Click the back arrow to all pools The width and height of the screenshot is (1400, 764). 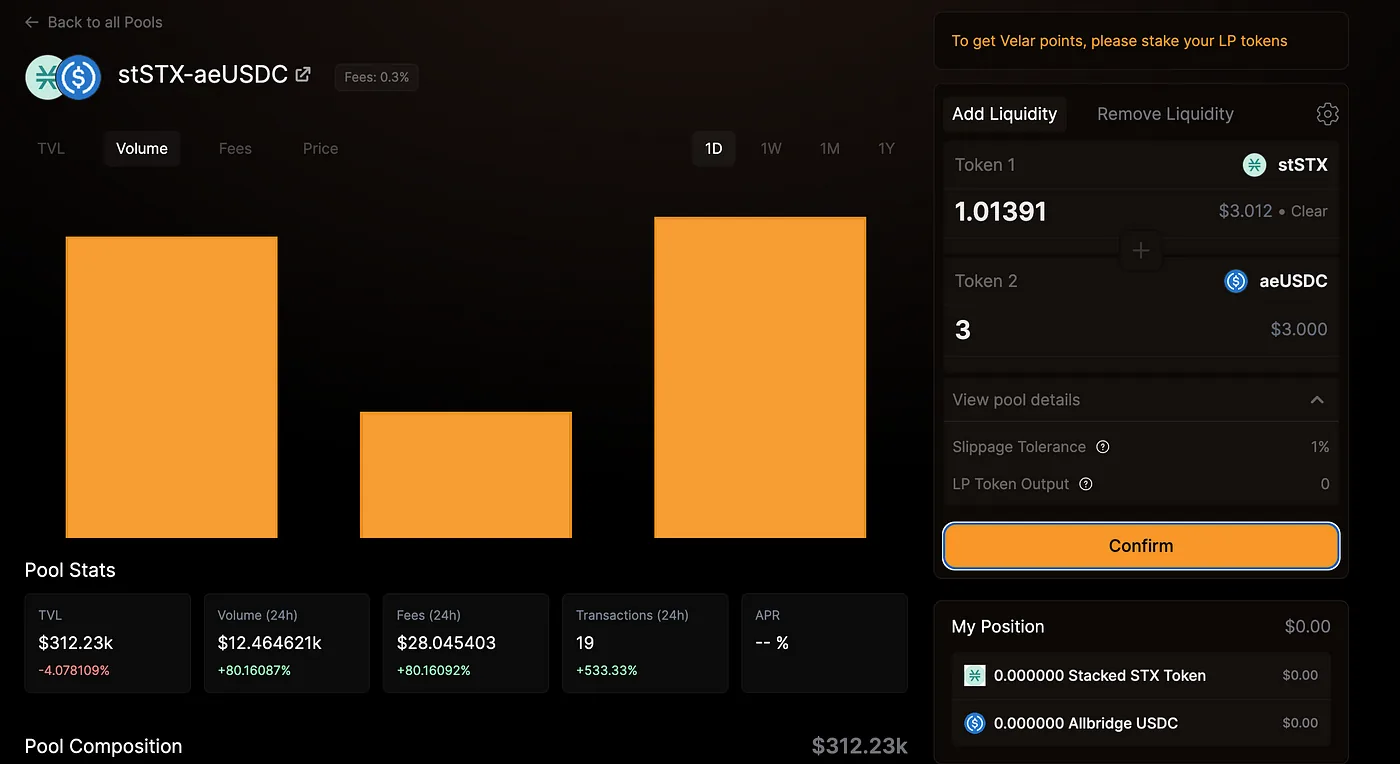point(32,22)
